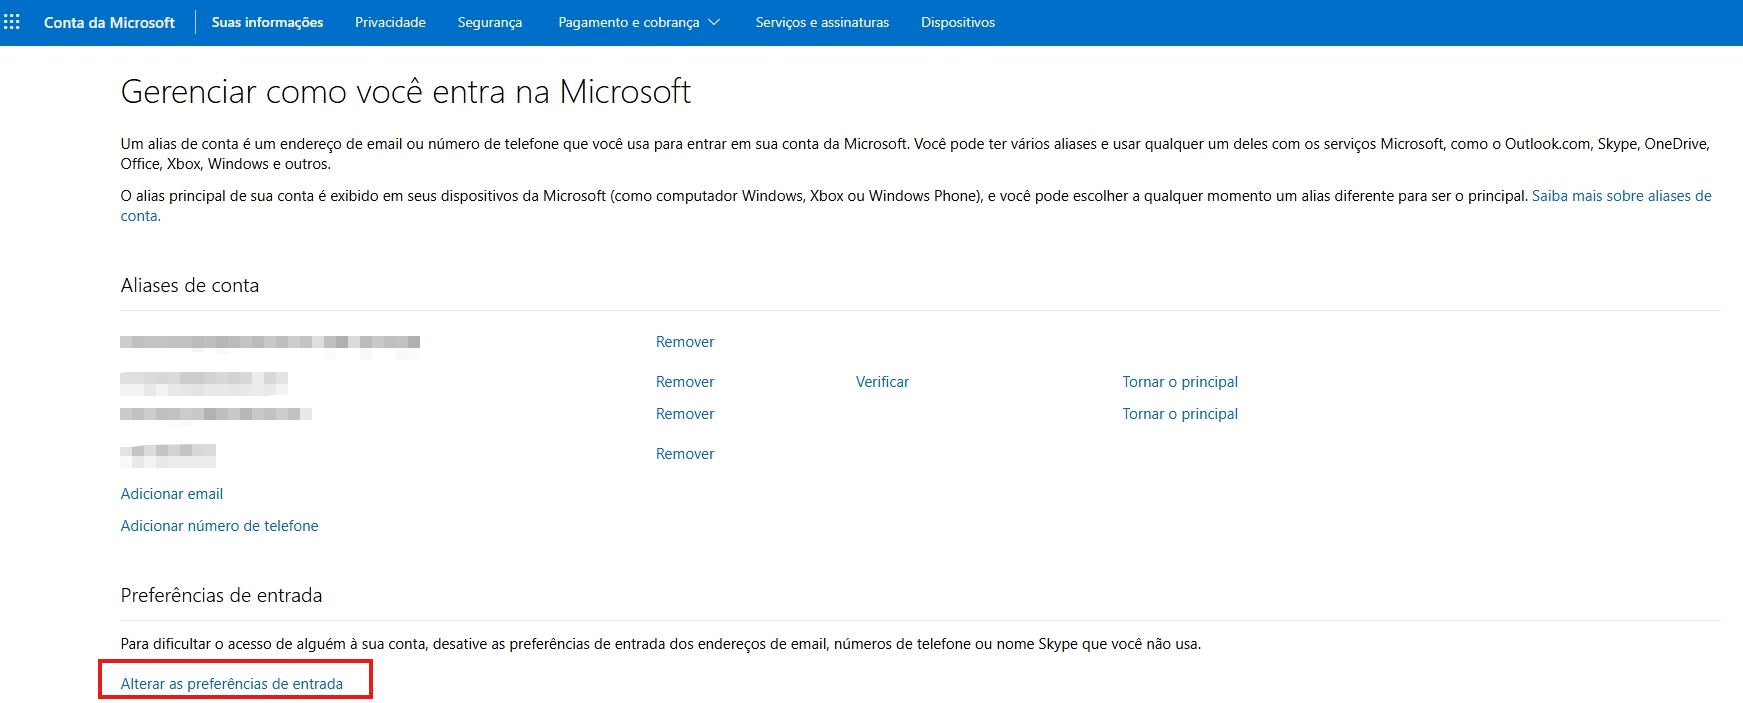Screen dimensions: 1743x703
Task: Open the Dispositivos page
Action: (x=958, y=22)
